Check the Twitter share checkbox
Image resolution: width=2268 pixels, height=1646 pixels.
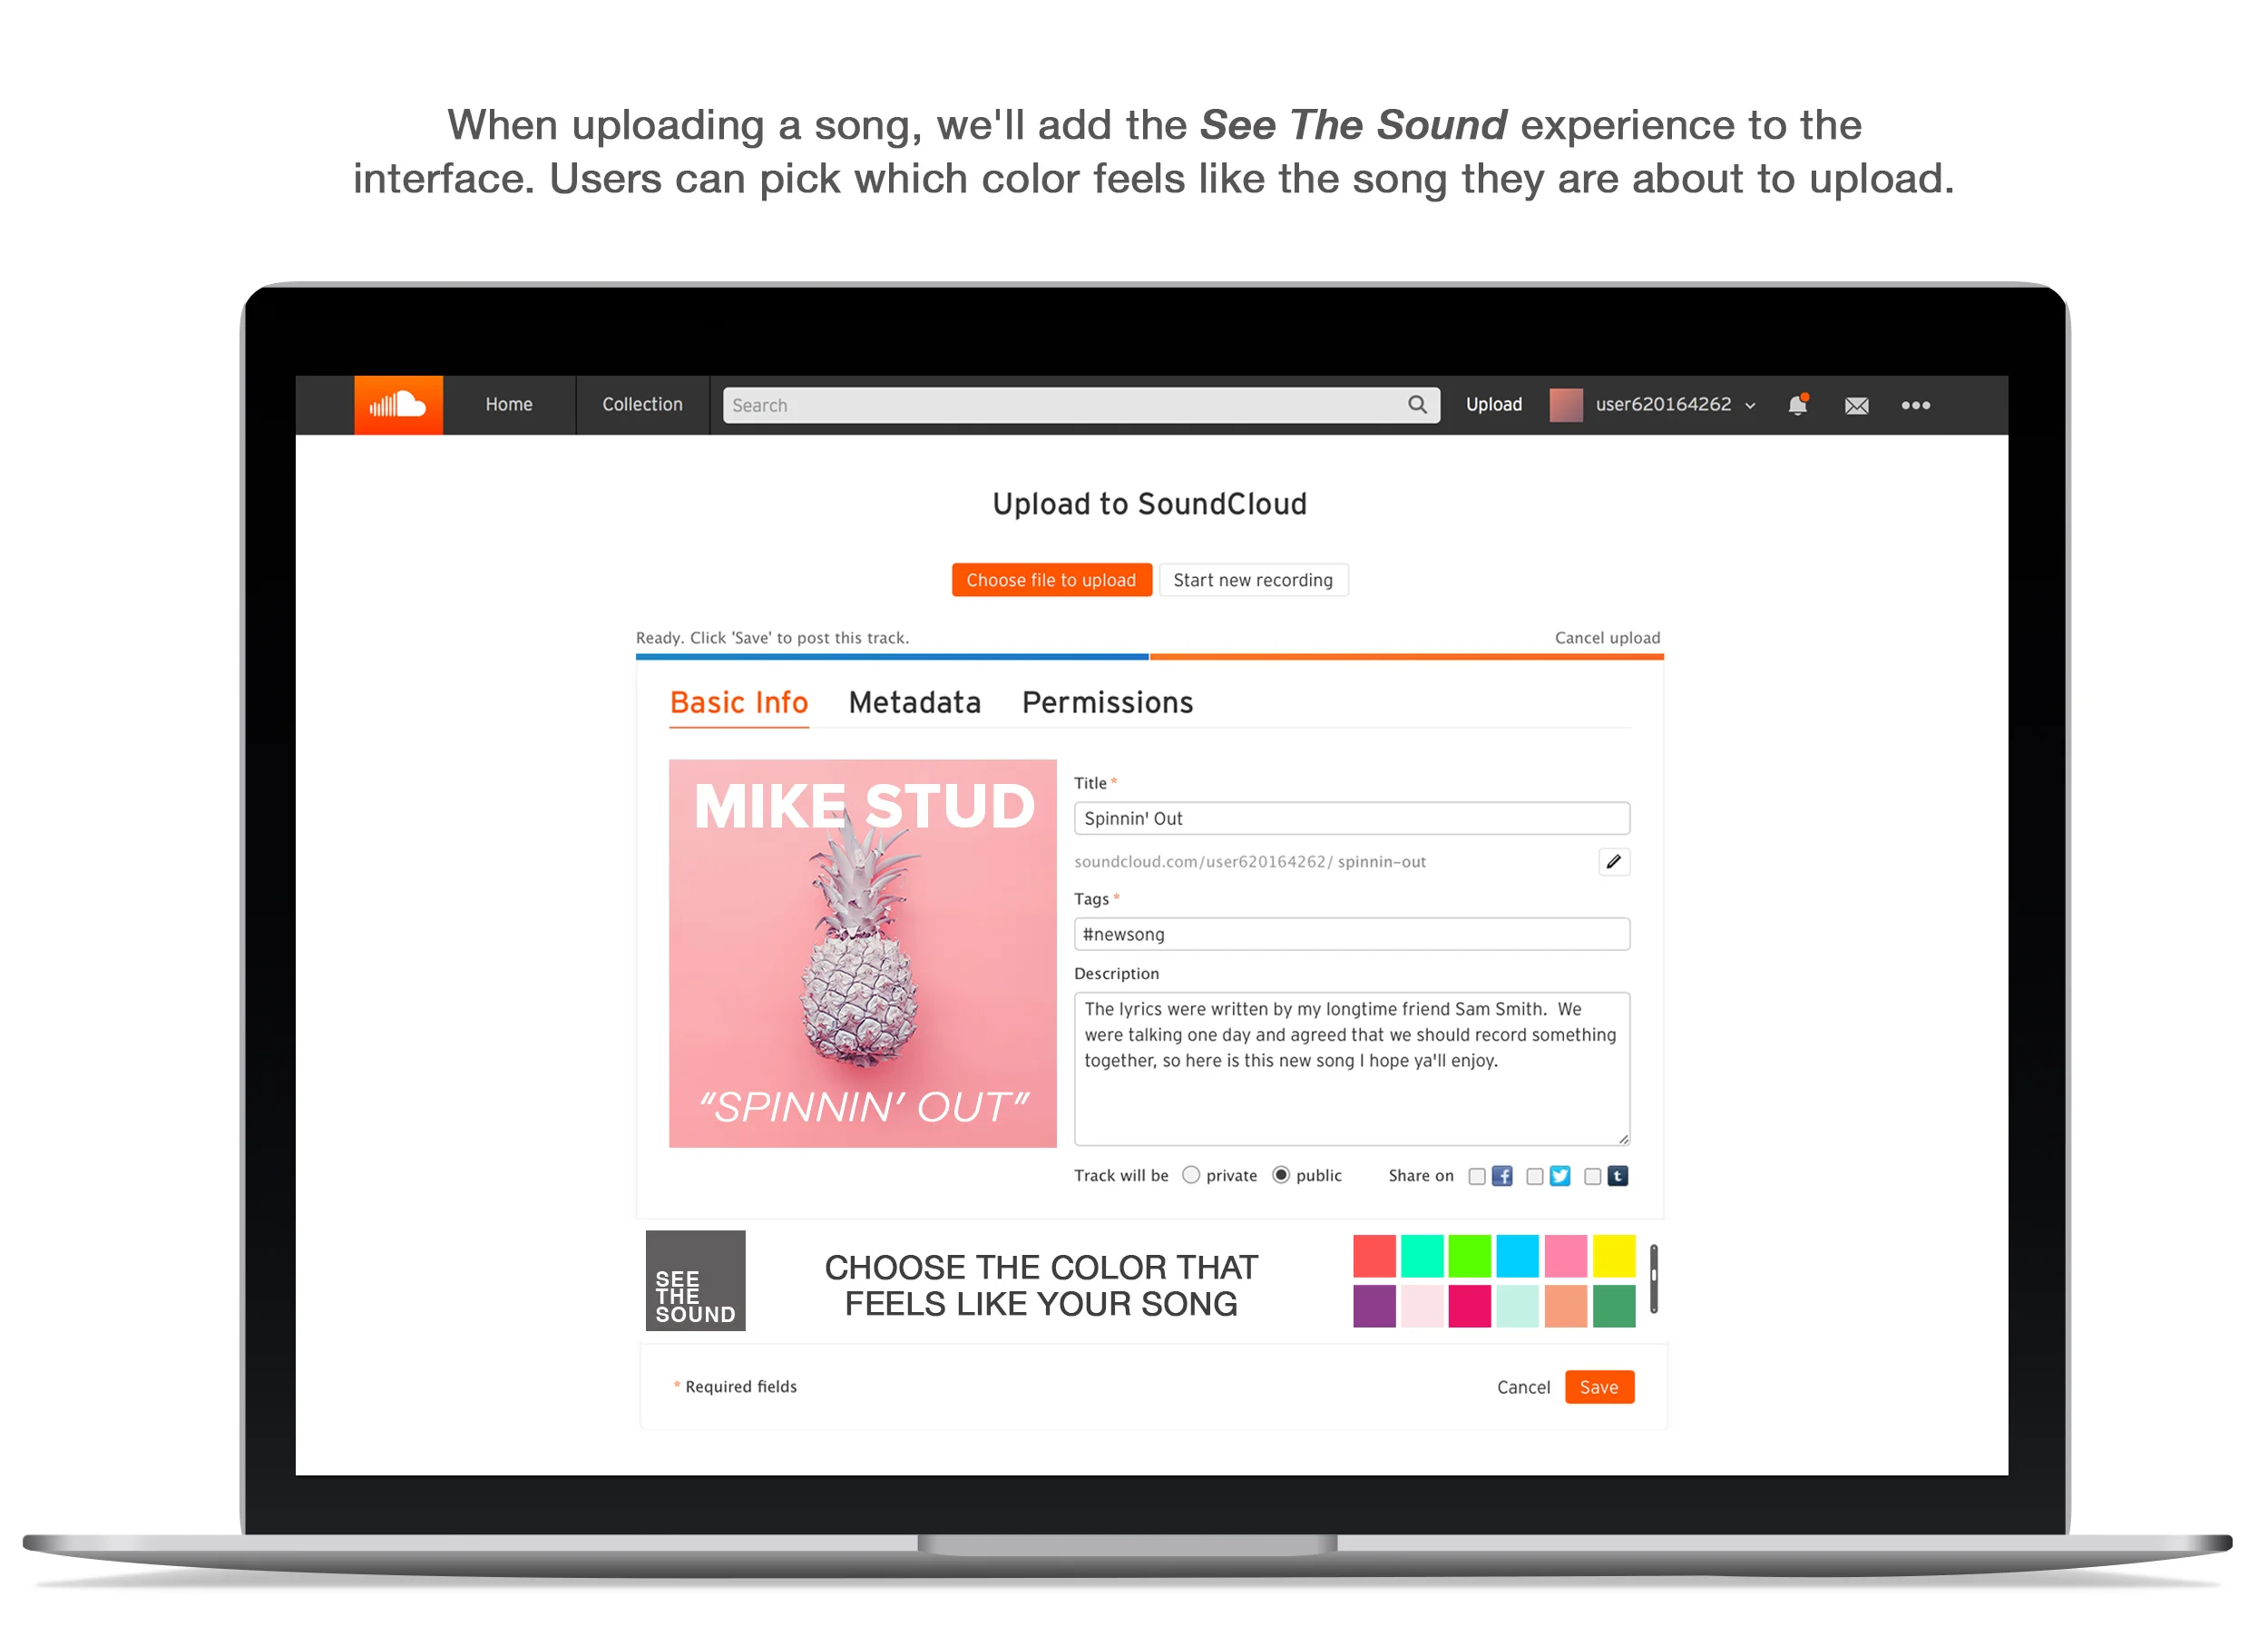coord(1535,1176)
